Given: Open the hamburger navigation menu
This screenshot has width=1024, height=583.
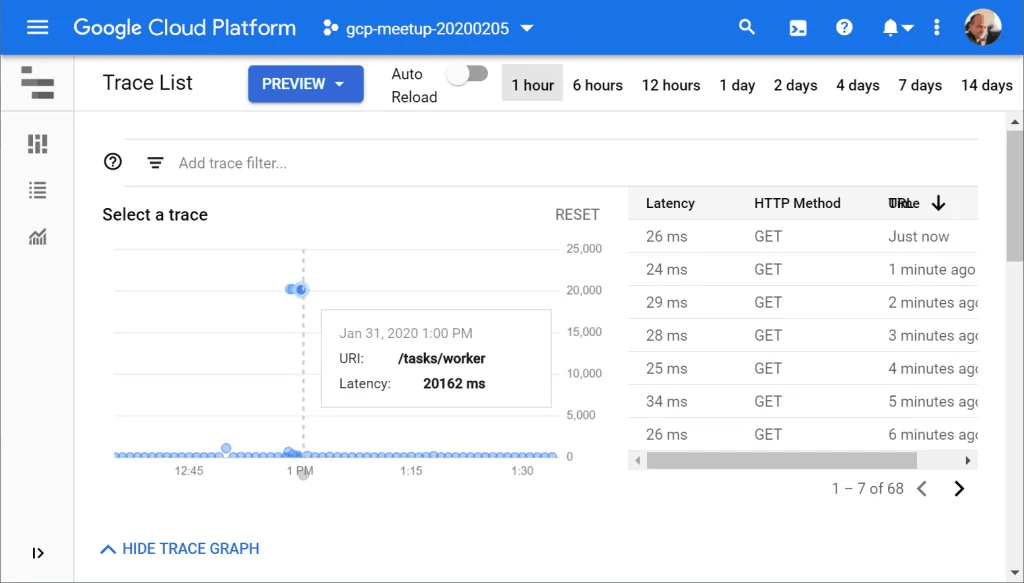Looking at the screenshot, I should (37, 27).
